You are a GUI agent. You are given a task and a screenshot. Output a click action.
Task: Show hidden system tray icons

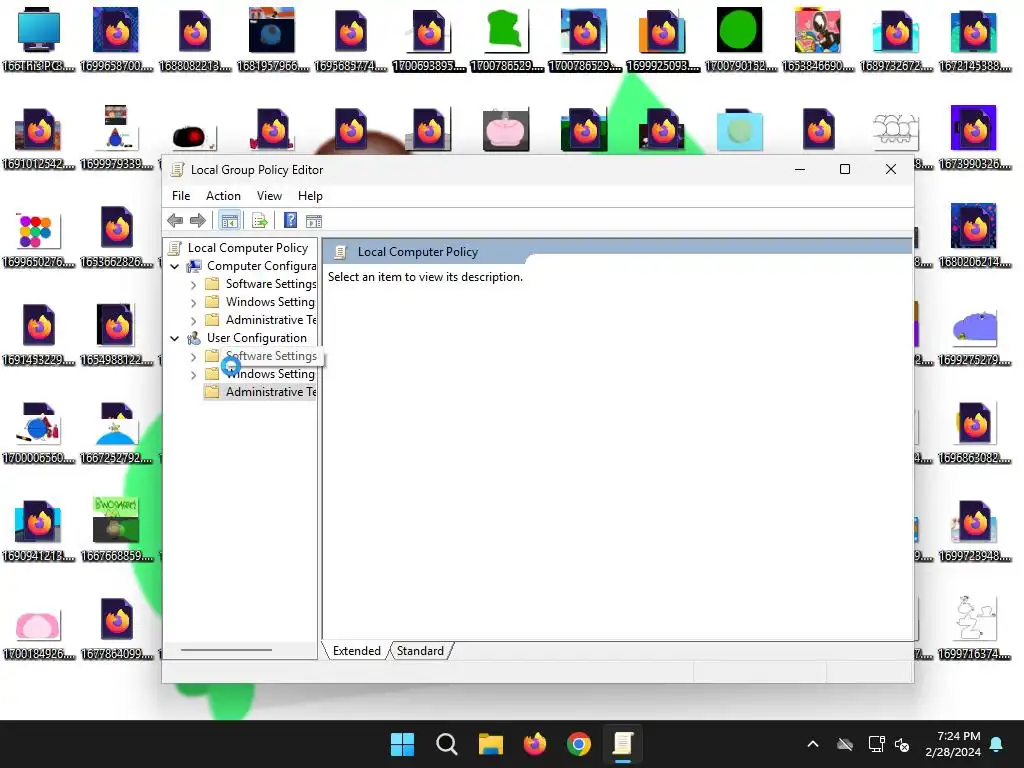click(813, 744)
